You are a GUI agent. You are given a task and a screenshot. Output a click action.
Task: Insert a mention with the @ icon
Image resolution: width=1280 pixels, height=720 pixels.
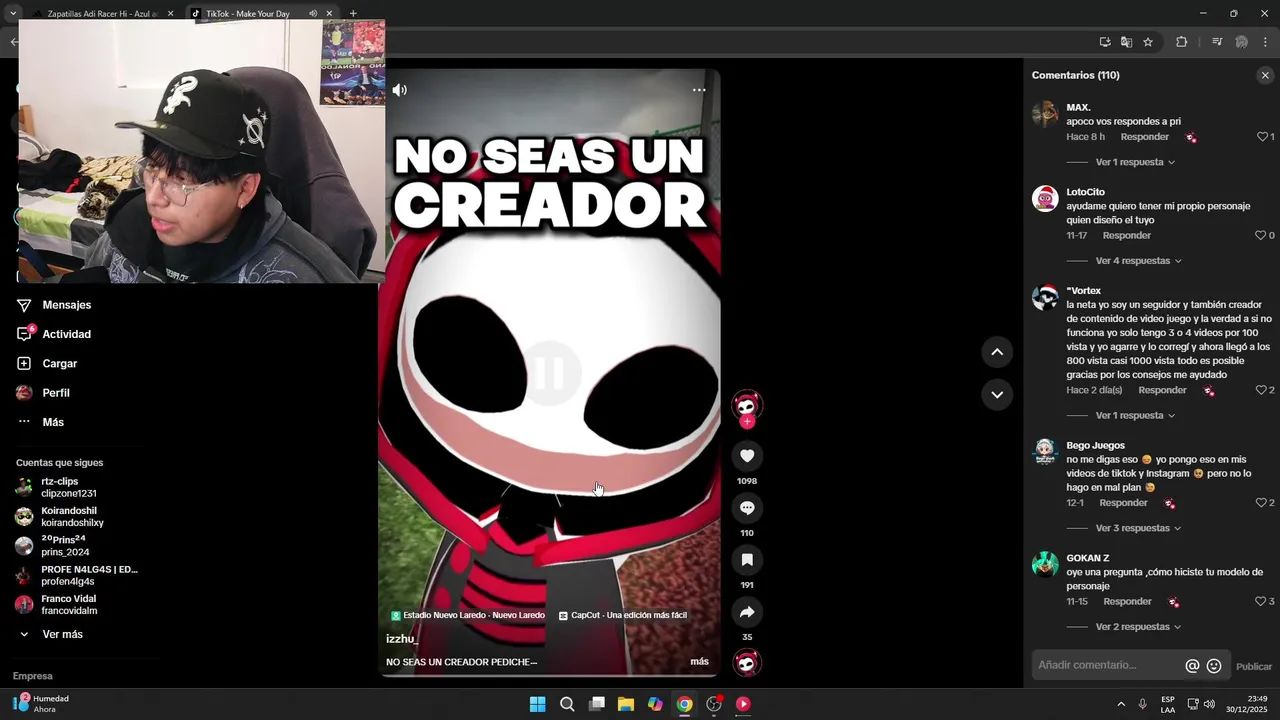coord(1192,666)
